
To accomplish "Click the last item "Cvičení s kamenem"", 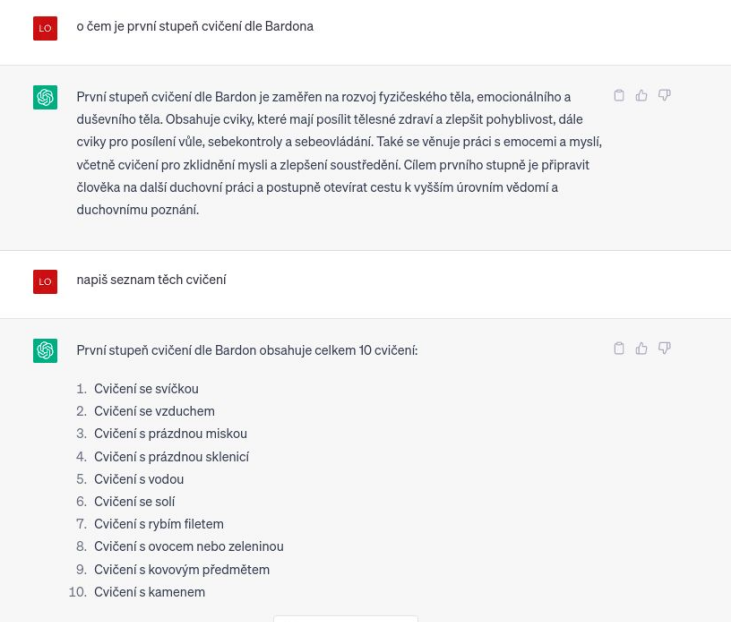I will coord(150,592).
